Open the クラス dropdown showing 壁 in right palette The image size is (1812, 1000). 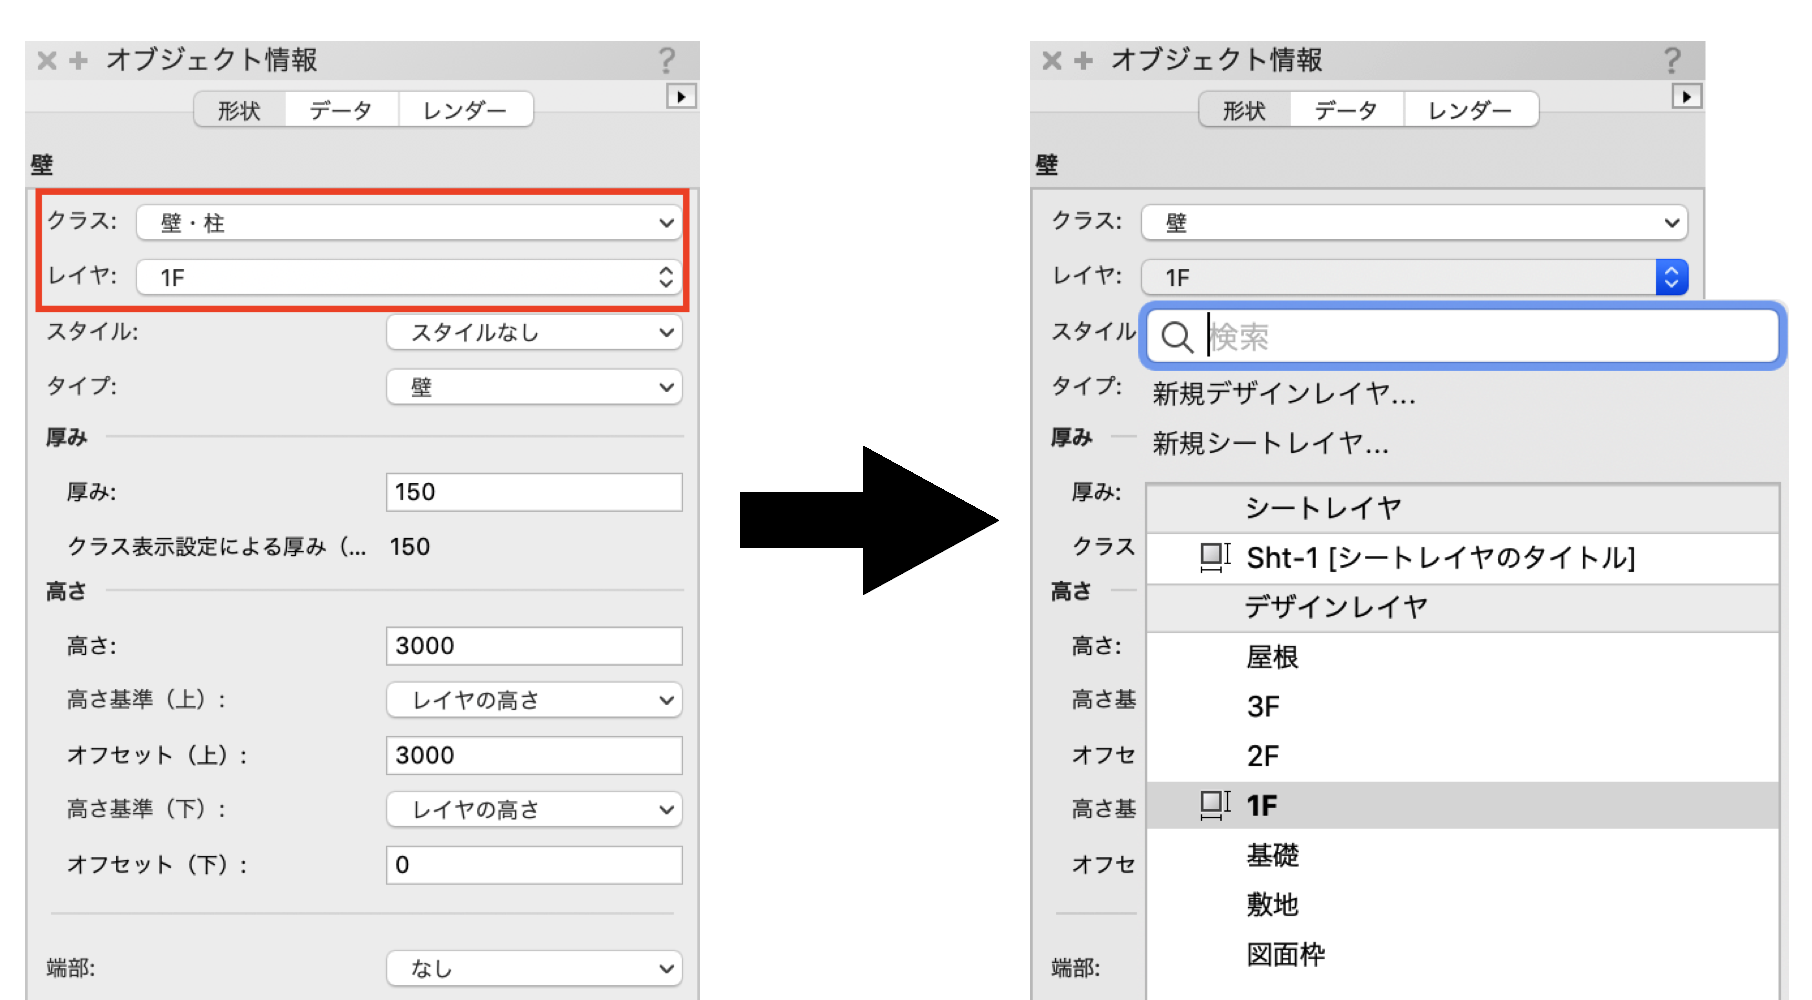click(1414, 223)
